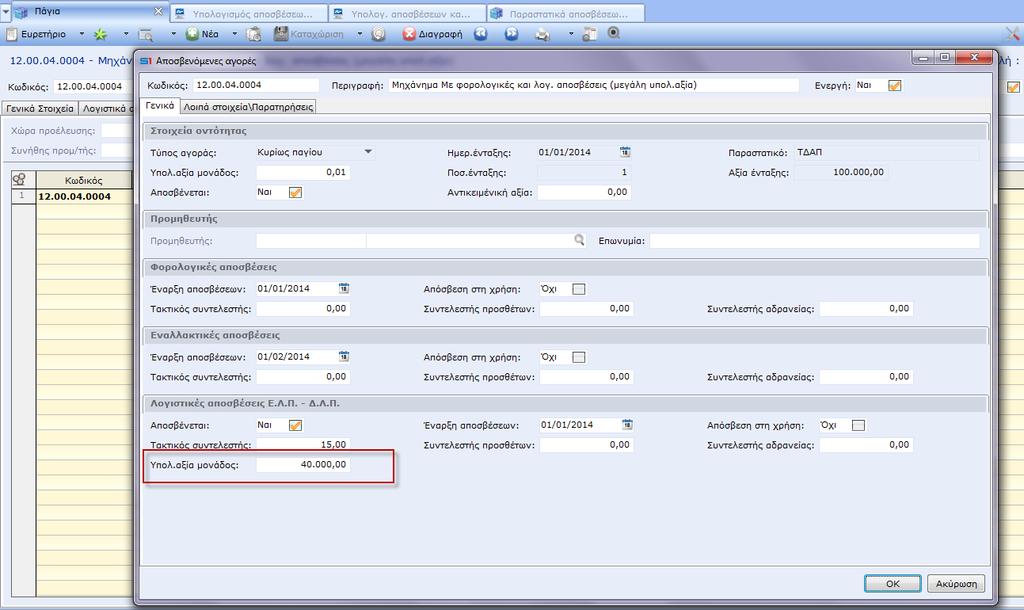This screenshot has width=1024, height=610.
Task: Click the round camera icon in toolbar
Action: [x=614, y=33]
